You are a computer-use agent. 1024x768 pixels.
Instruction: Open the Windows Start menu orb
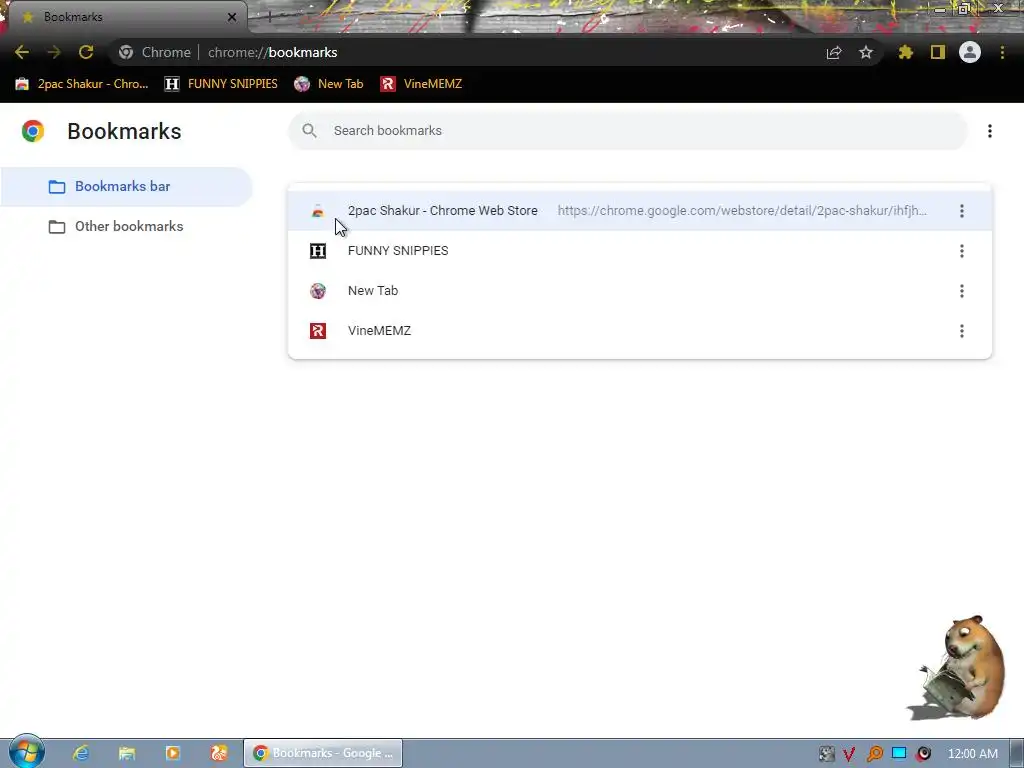[27, 752]
